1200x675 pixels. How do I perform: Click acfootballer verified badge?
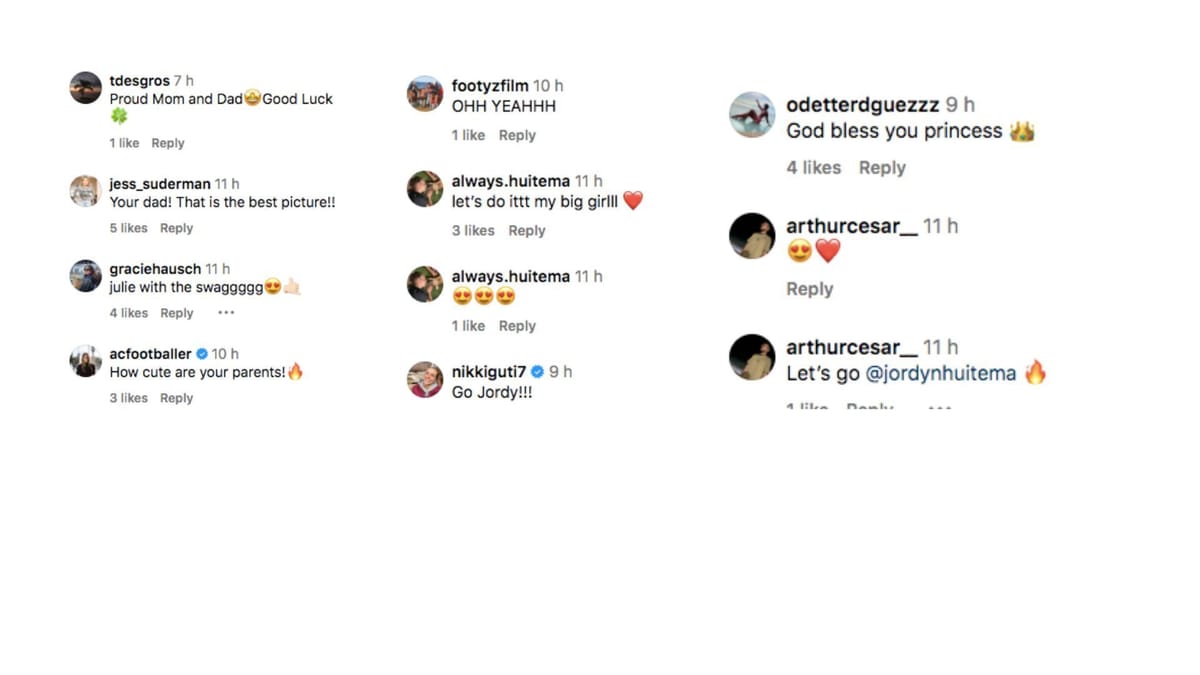pyautogui.click(x=201, y=354)
